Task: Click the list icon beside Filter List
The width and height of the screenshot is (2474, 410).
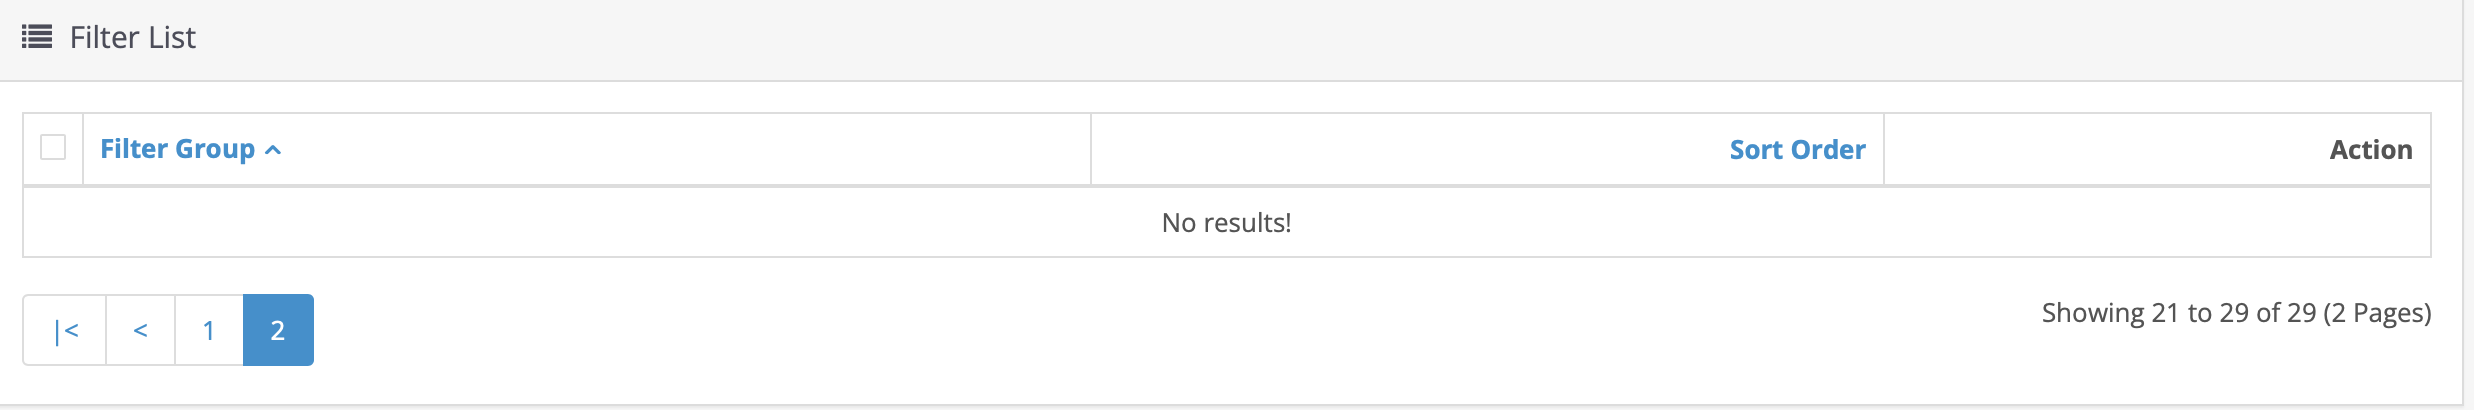Action: (x=37, y=38)
